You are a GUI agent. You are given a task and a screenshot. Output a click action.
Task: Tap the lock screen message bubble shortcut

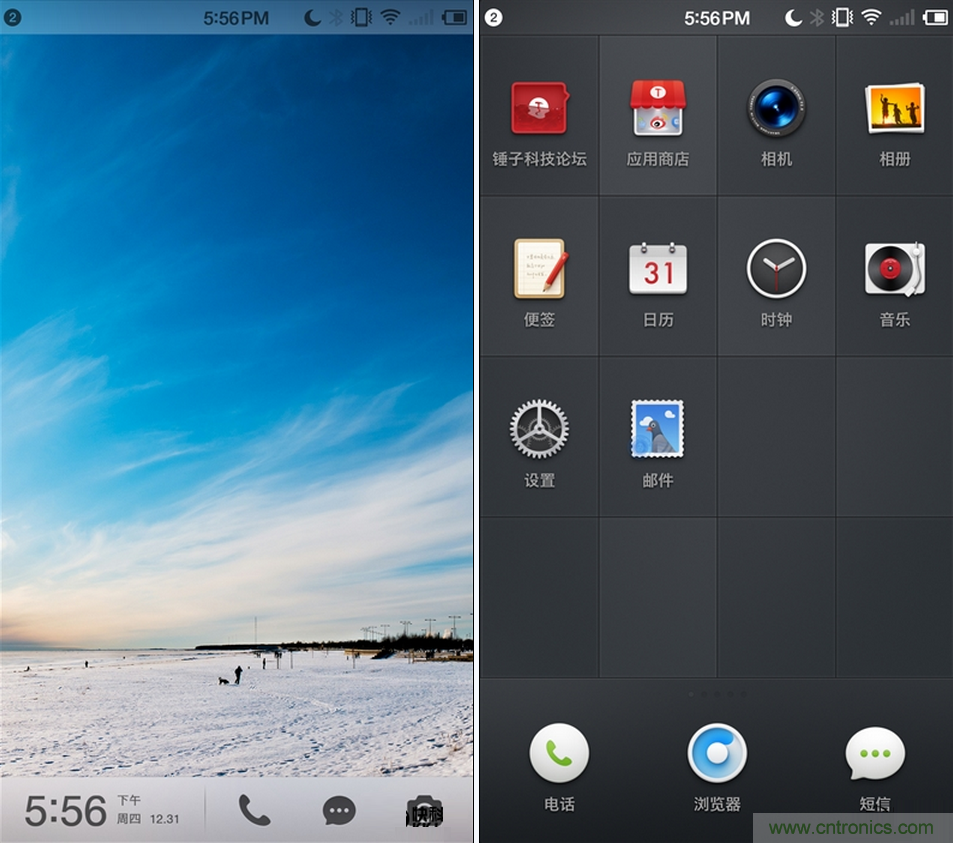click(340, 811)
